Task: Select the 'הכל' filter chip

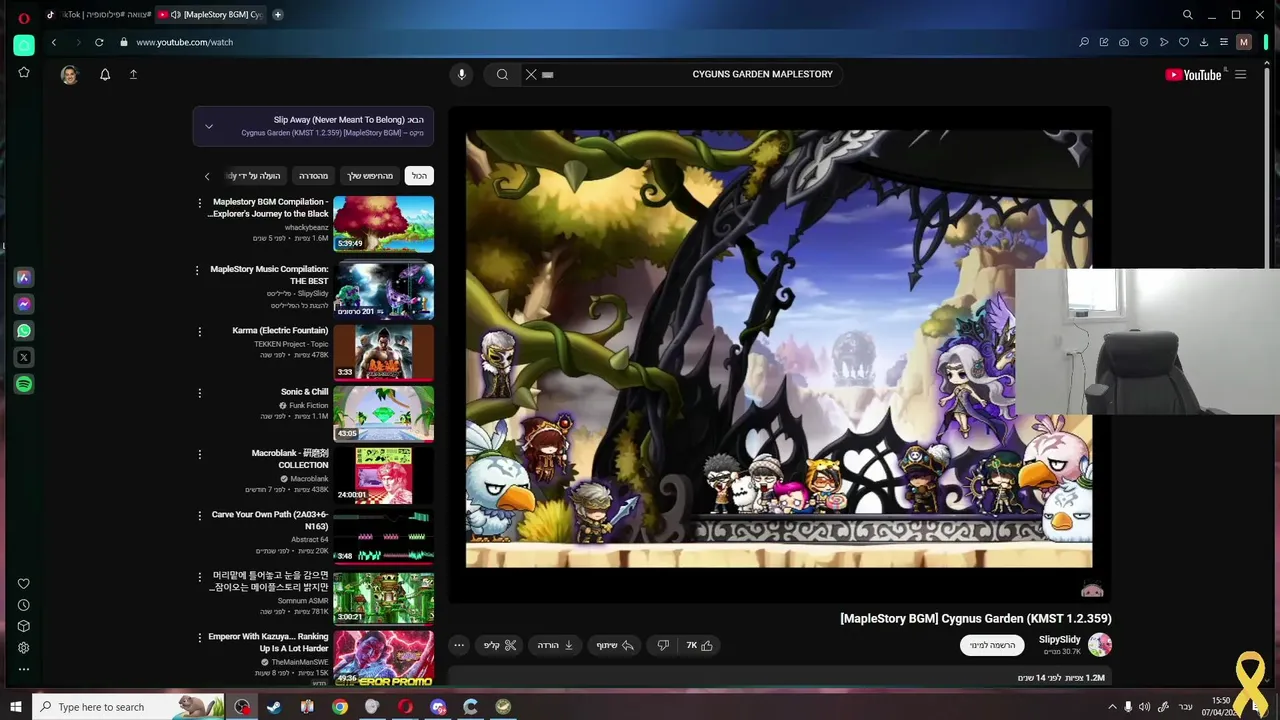Action: coord(419,176)
